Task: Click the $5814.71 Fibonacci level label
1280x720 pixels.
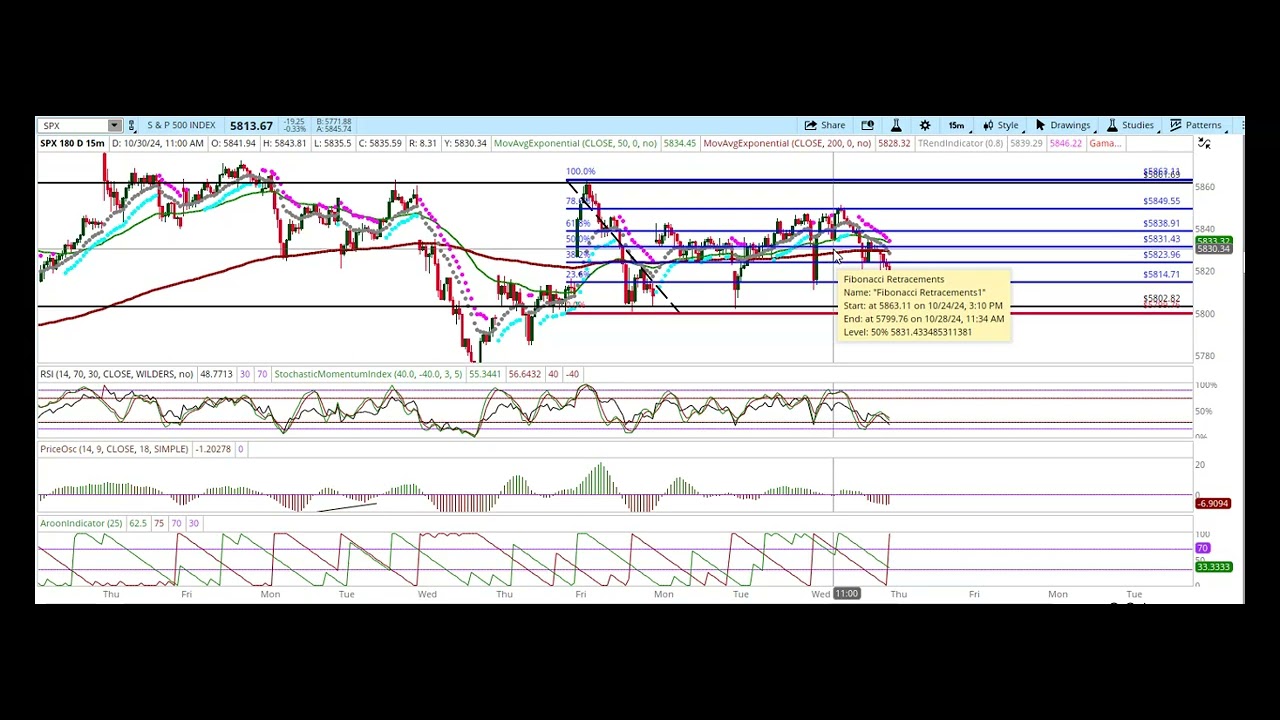Action: pyautogui.click(x=1161, y=274)
